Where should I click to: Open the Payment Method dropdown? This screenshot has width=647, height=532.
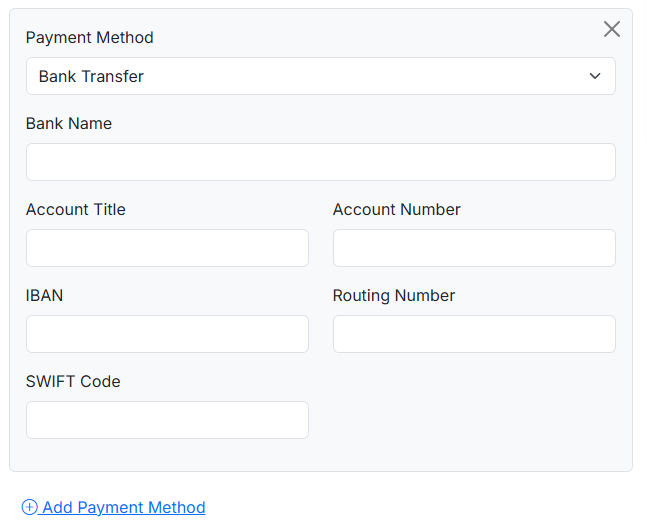(321, 76)
